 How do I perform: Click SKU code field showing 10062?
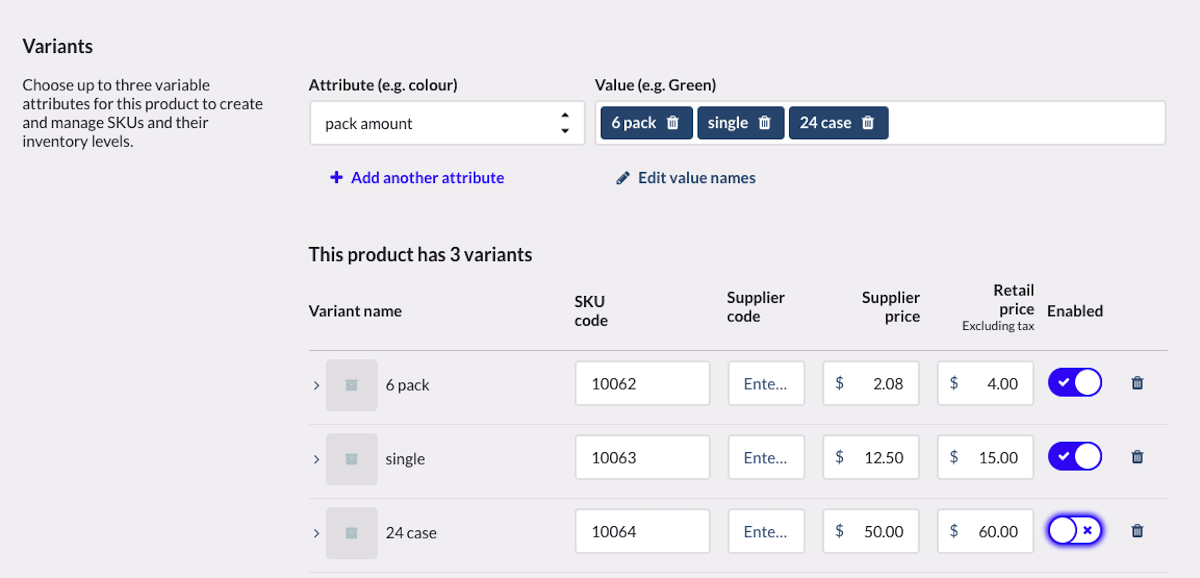[x=642, y=384]
